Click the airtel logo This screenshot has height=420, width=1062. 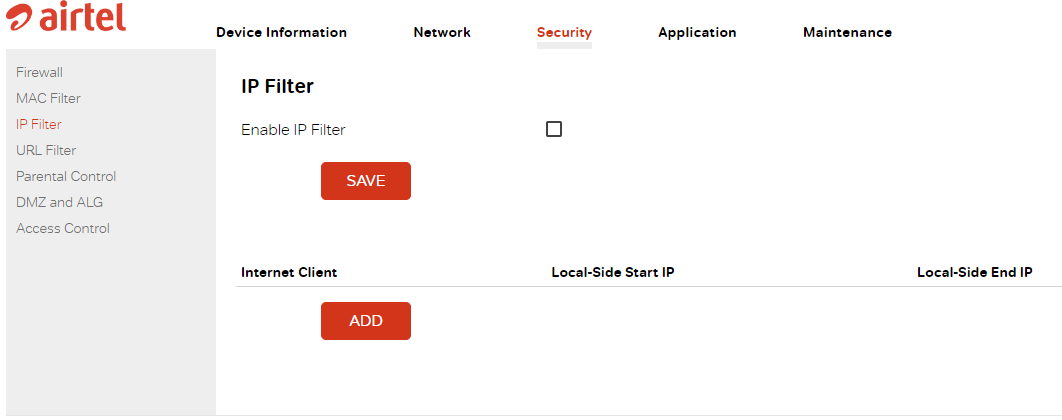(x=66, y=18)
